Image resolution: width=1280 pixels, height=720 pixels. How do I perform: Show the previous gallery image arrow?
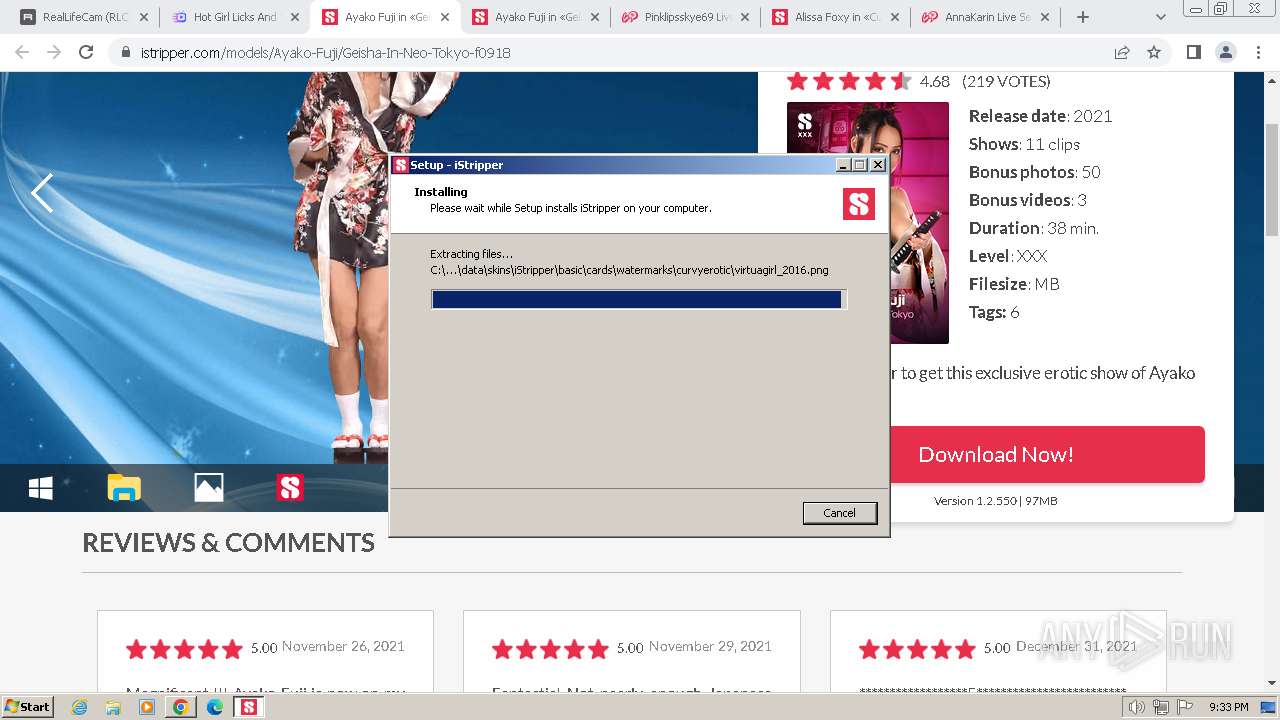(x=42, y=193)
